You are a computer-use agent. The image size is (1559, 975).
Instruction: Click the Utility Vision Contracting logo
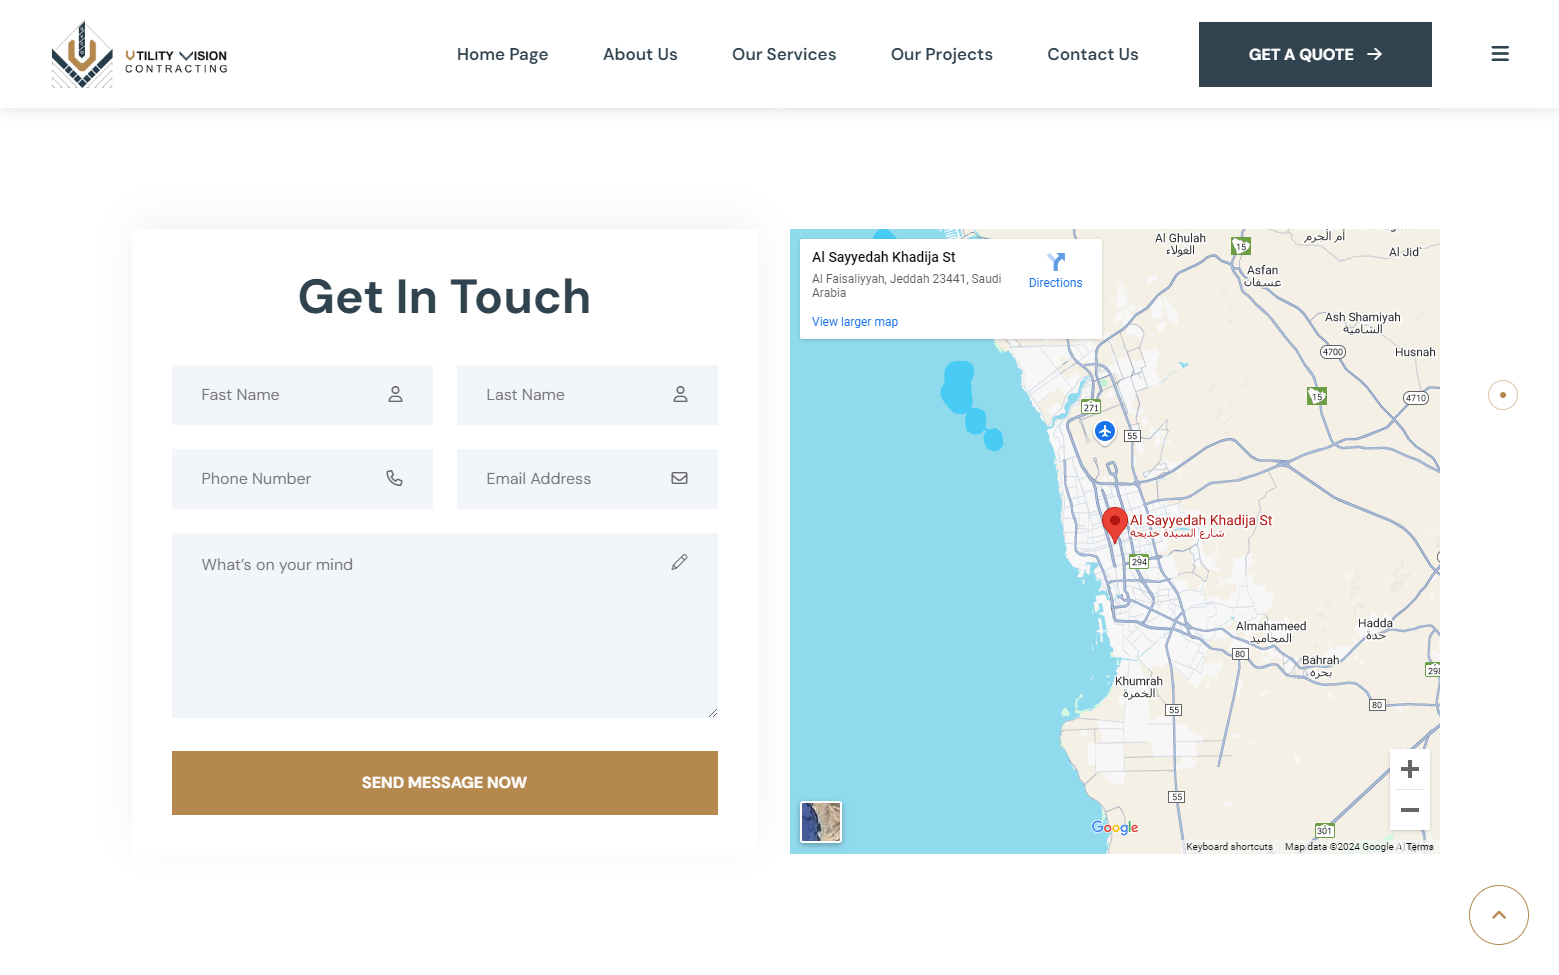tap(140, 55)
